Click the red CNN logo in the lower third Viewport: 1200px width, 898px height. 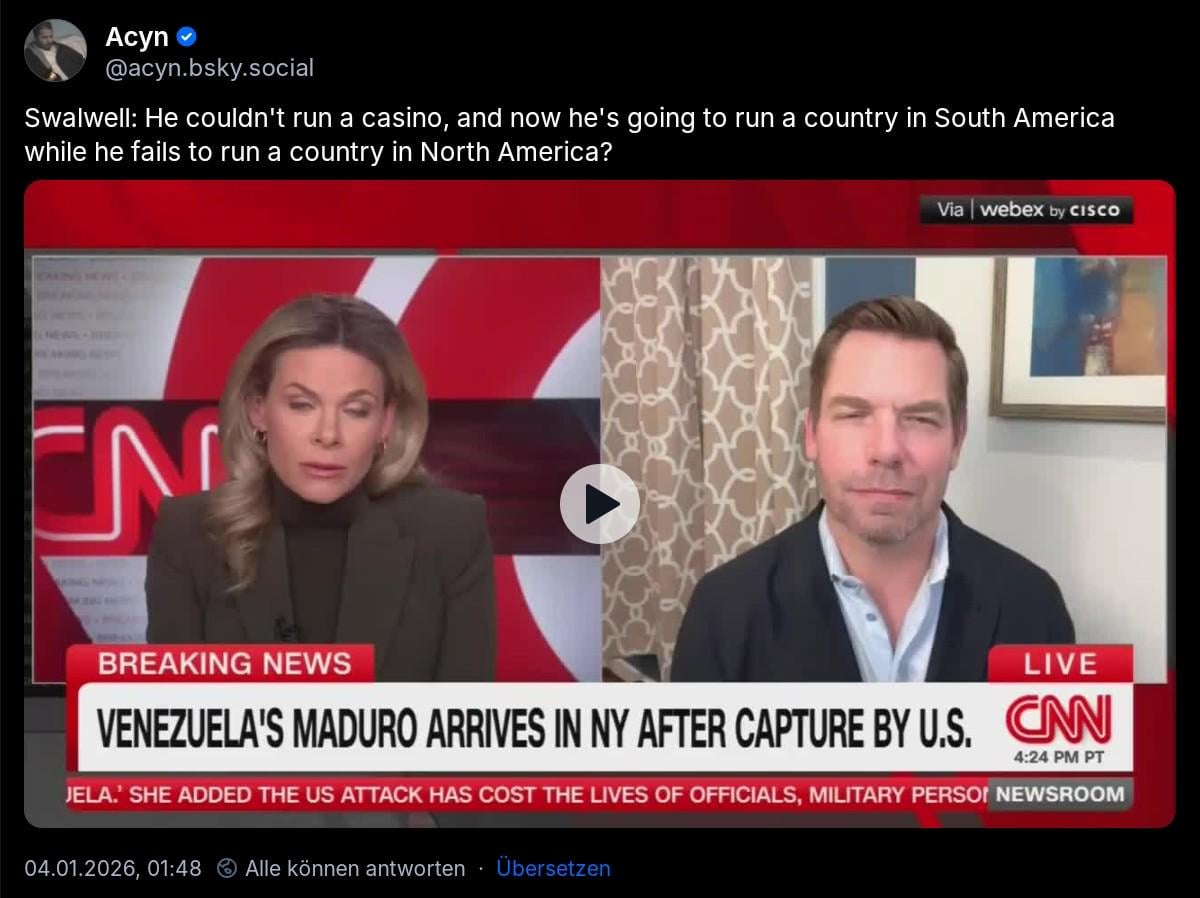pos(1058,719)
